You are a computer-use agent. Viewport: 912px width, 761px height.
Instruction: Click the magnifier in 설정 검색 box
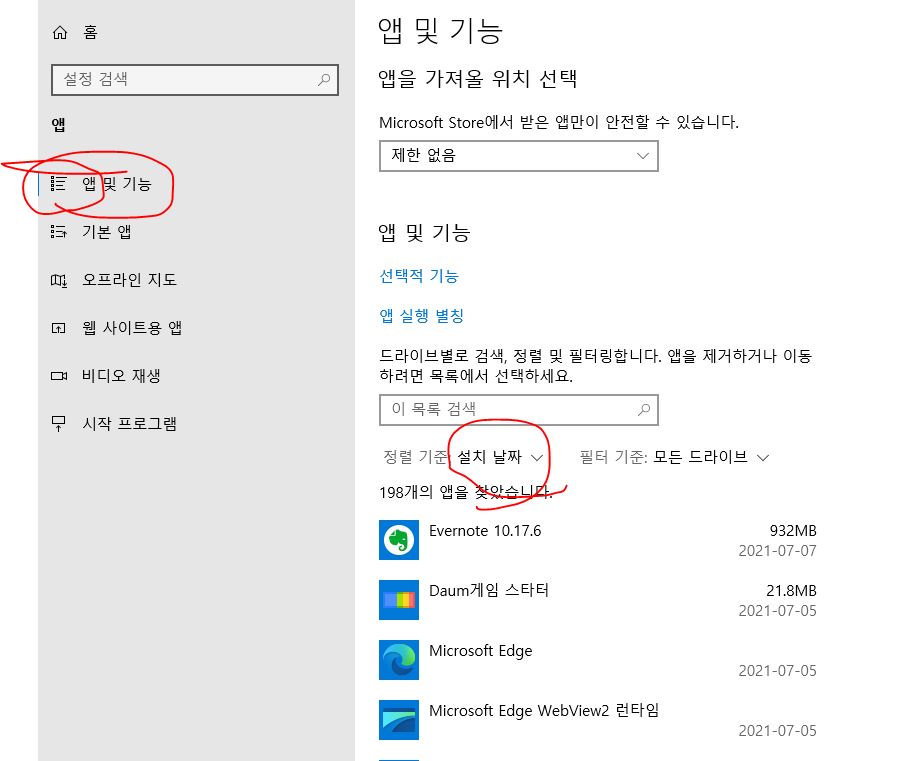pyautogui.click(x=324, y=79)
